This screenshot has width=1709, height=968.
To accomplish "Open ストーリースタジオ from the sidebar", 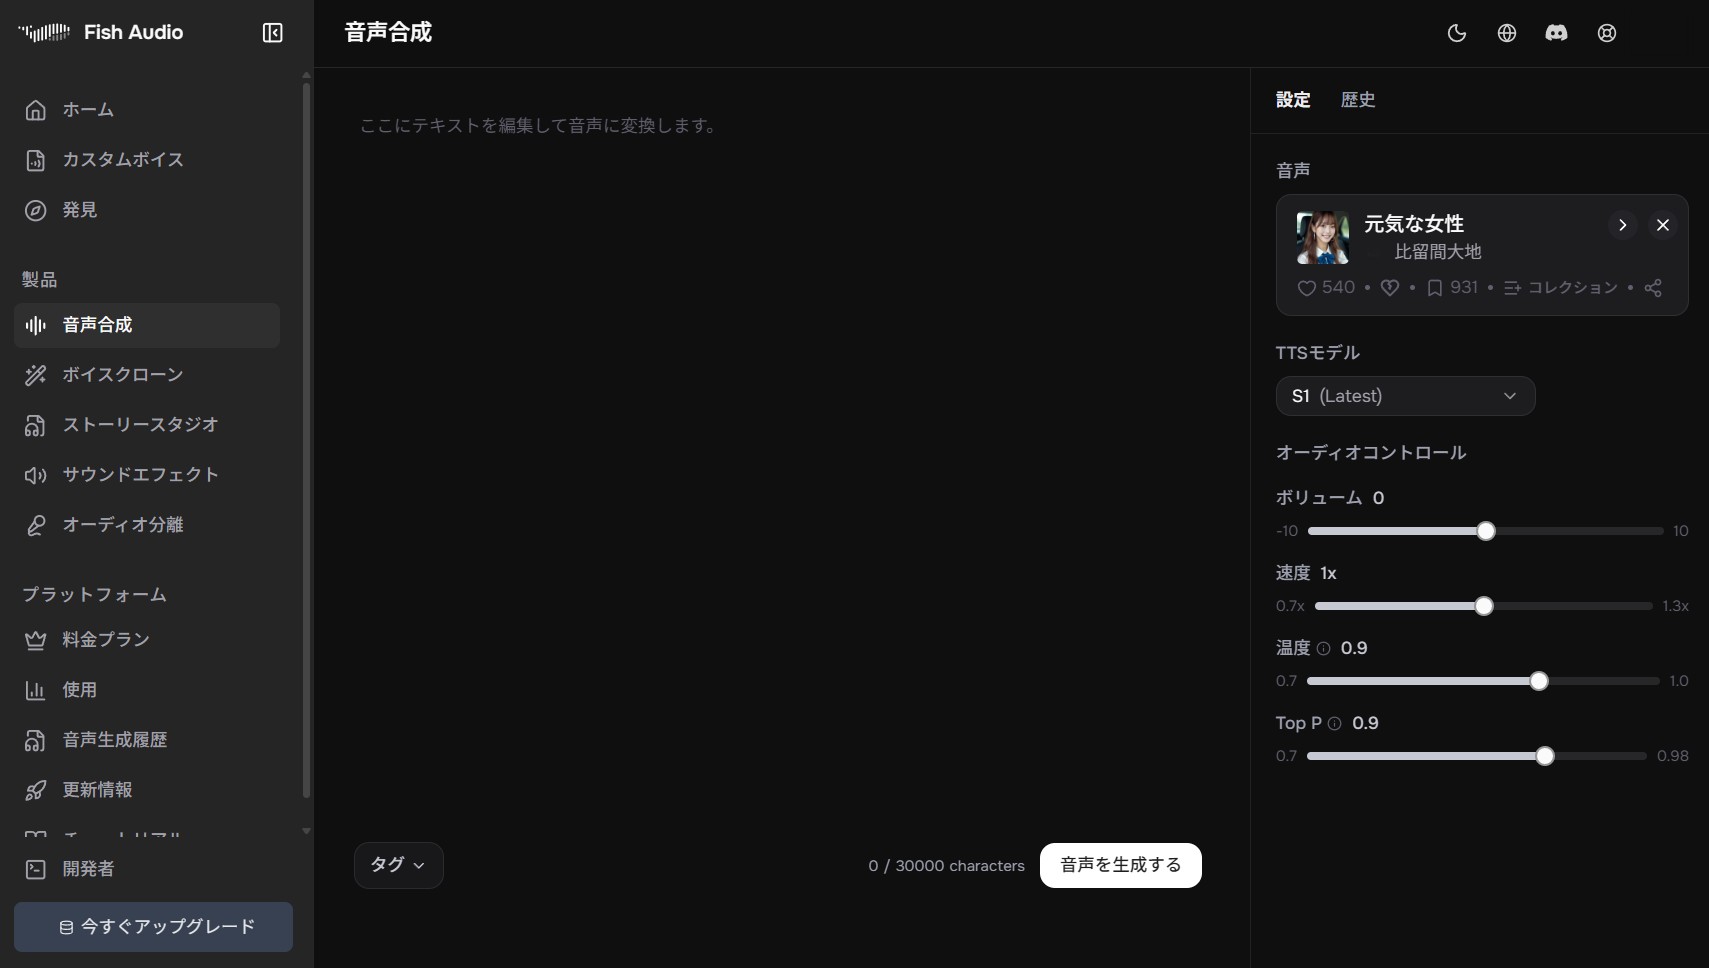I will (140, 425).
